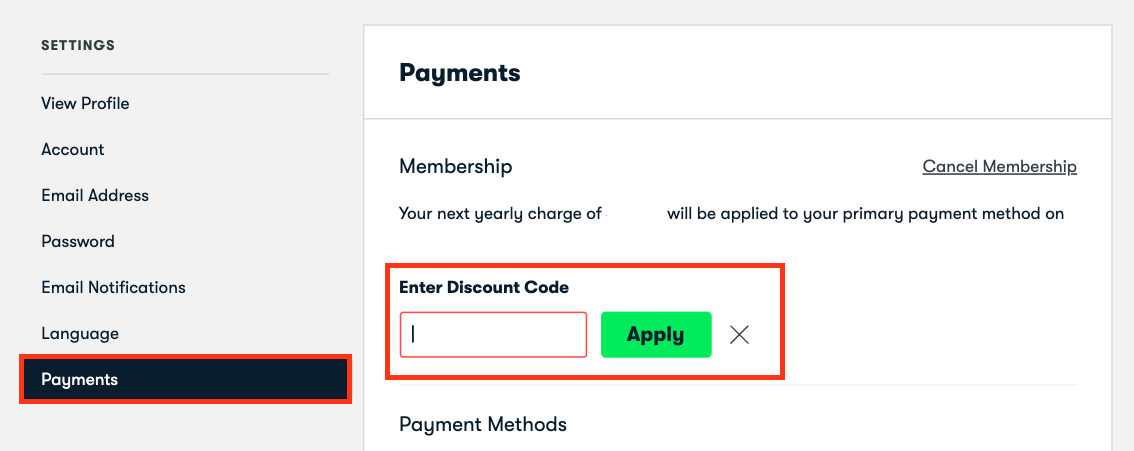Image resolution: width=1134 pixels, height=451 pixels.
Task: Open the Language settings
Action: (x=80, y=334)
